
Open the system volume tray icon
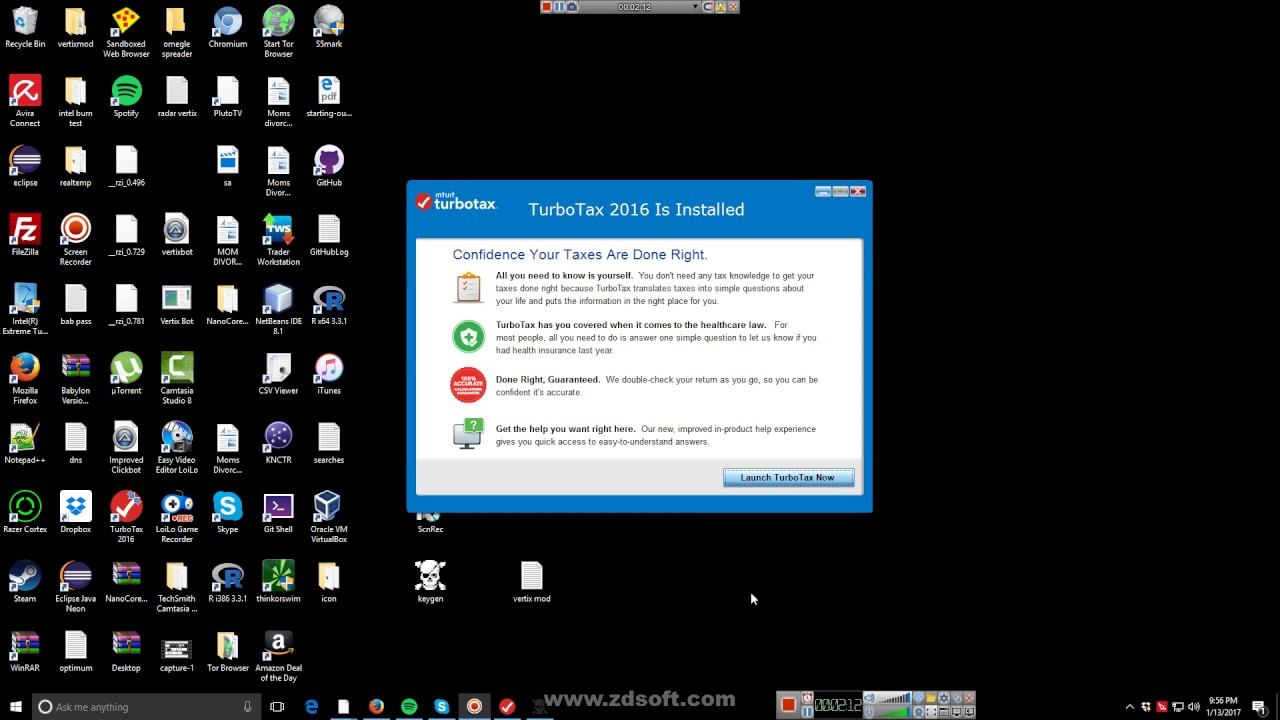(x=1193, y=707)
